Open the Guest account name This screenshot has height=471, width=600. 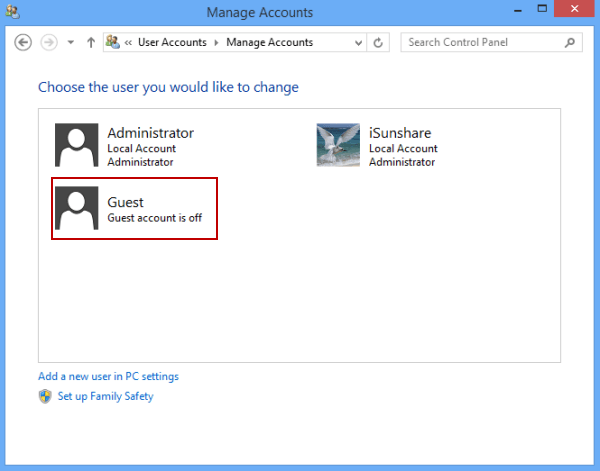pos(126,202)
